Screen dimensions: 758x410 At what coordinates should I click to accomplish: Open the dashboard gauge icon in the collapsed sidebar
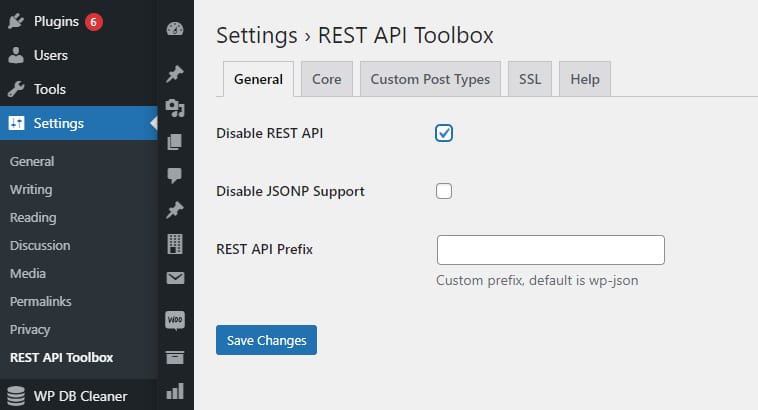tap(175, 29)
